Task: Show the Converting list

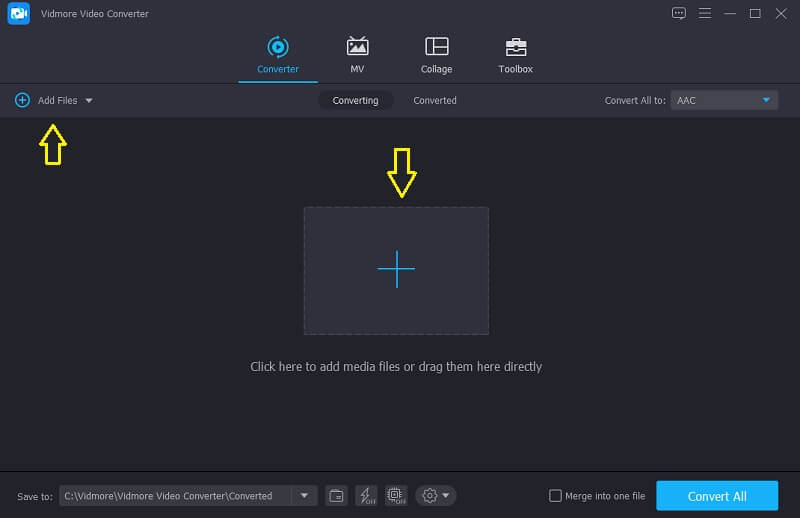Action: (x=355, y=100)
